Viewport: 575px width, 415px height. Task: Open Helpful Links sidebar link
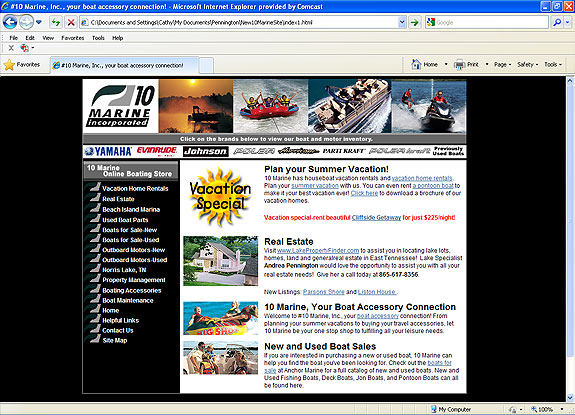tap(120, 320)
